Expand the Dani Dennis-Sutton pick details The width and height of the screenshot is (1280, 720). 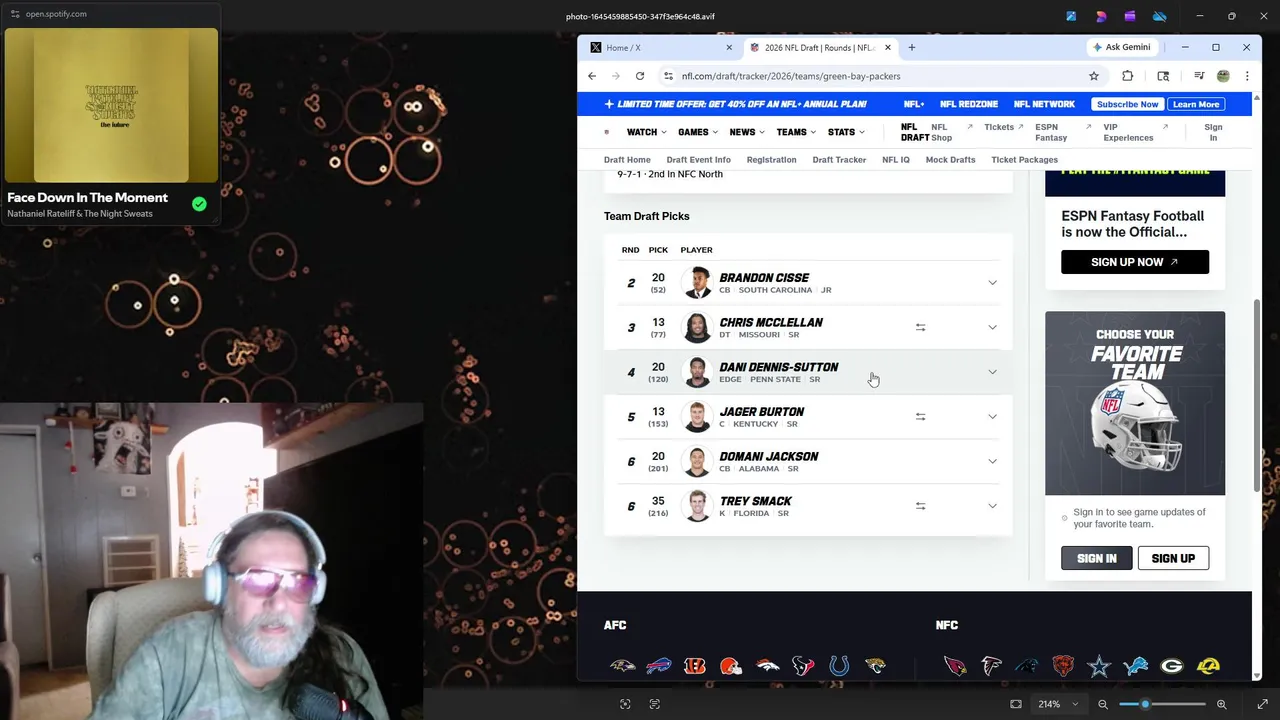coord(992,372)
